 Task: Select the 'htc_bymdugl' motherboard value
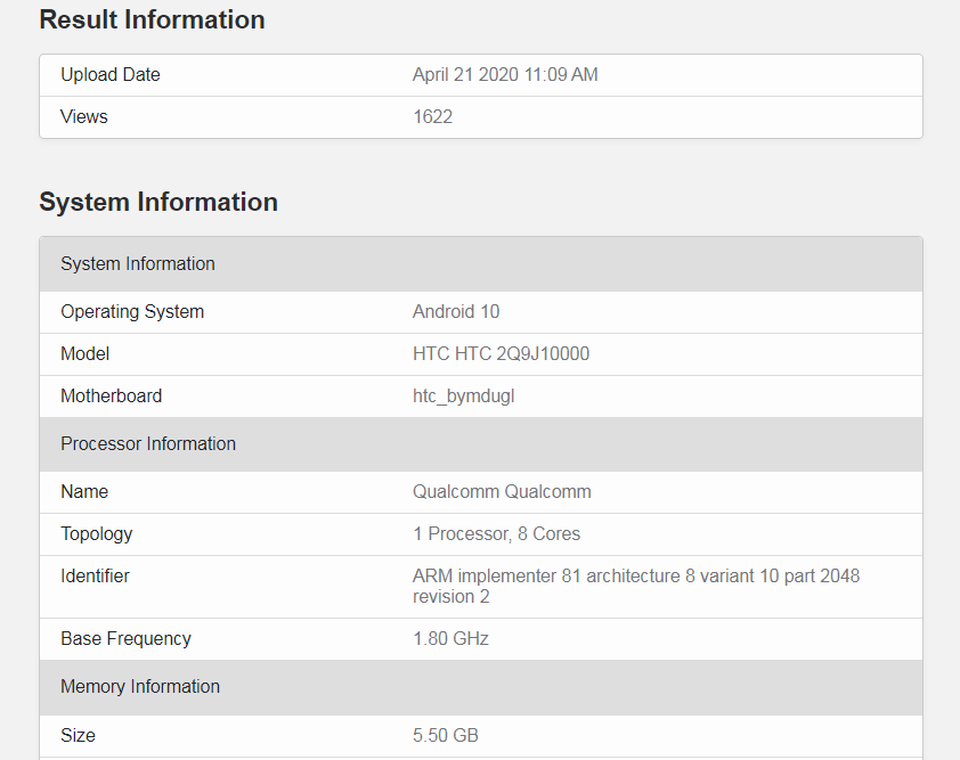463,396
